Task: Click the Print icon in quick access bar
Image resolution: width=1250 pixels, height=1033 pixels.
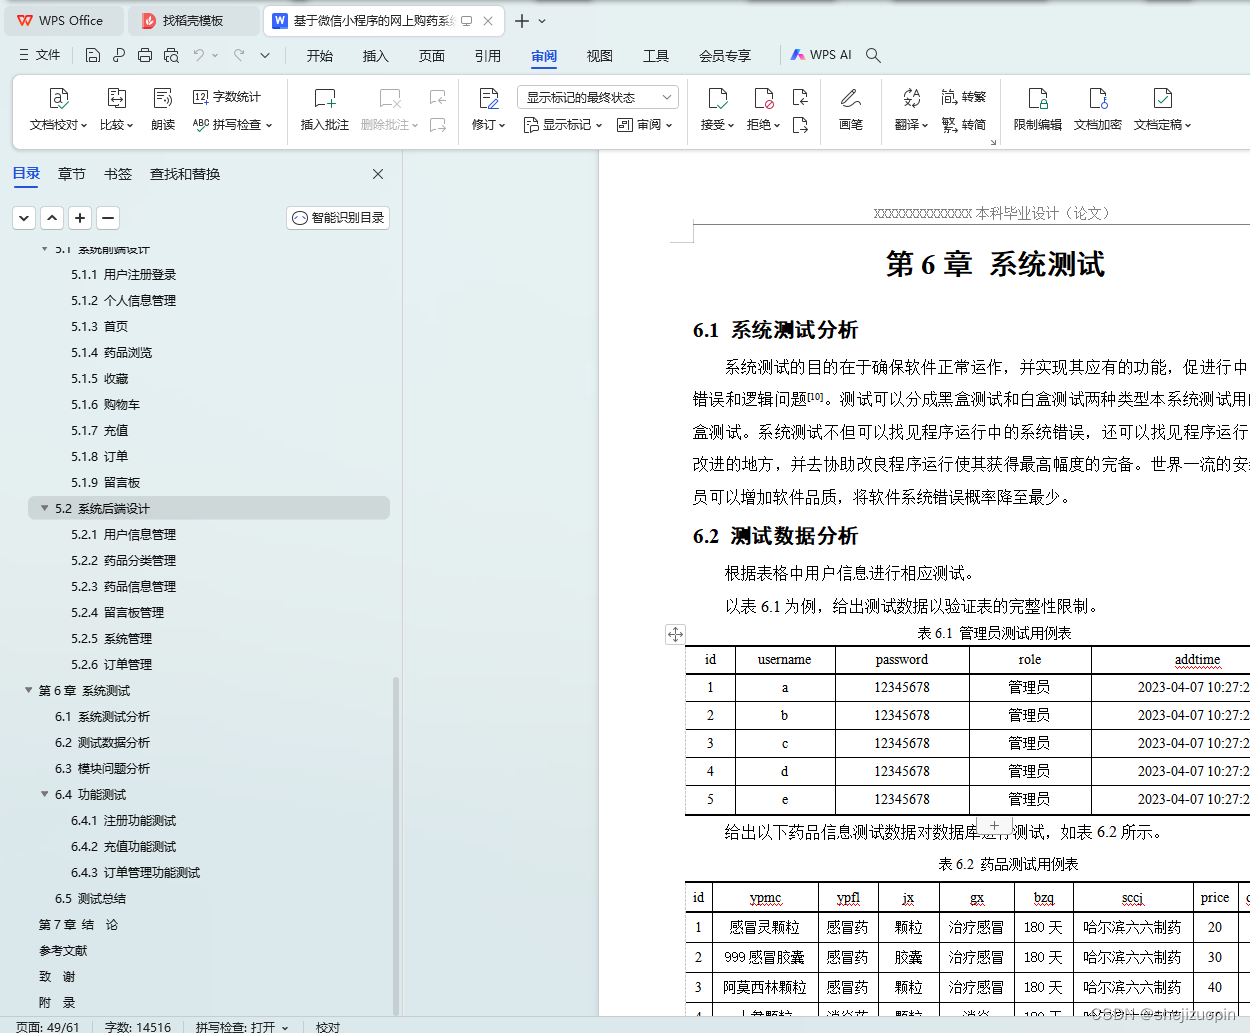Action: point(145,55)
